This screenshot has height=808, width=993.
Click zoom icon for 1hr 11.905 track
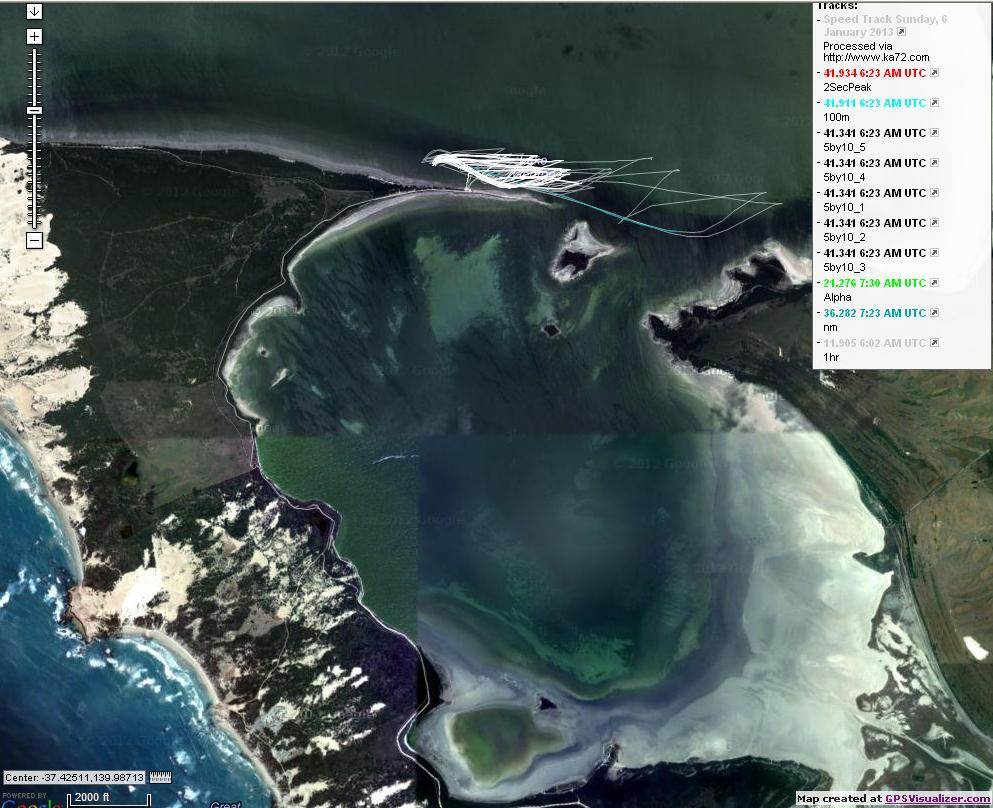point(935,343)
